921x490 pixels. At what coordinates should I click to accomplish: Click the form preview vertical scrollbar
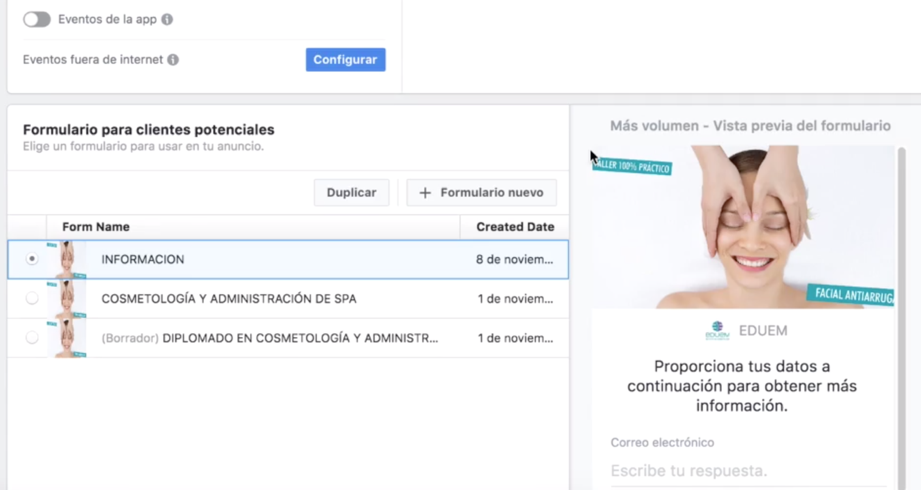click(901, 300)
